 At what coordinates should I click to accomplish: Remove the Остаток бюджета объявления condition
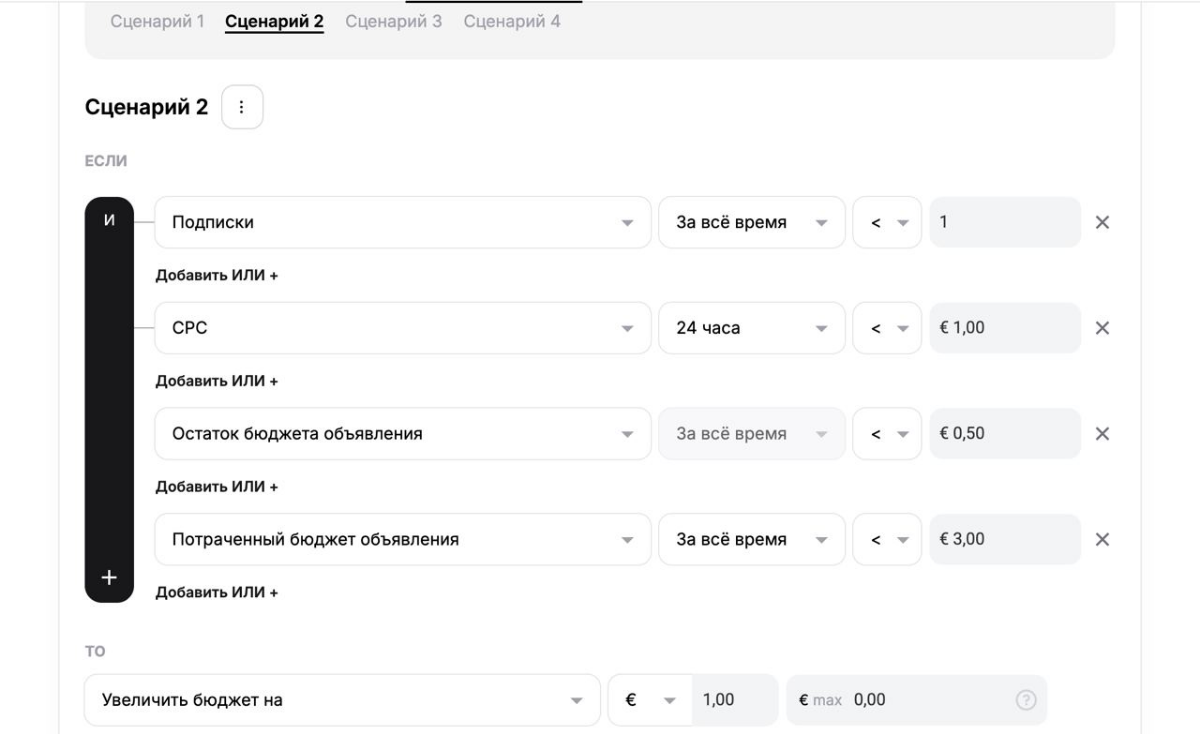(x=1102, y=434)
